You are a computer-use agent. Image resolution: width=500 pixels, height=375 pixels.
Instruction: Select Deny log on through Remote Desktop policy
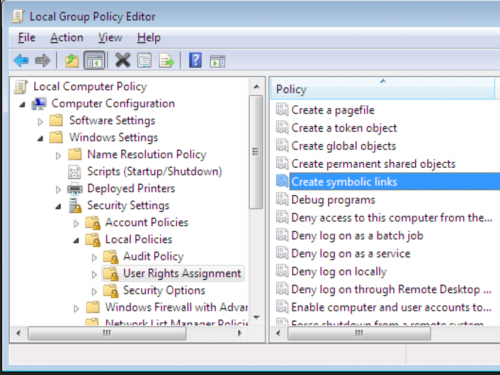[x=391, y=289]
